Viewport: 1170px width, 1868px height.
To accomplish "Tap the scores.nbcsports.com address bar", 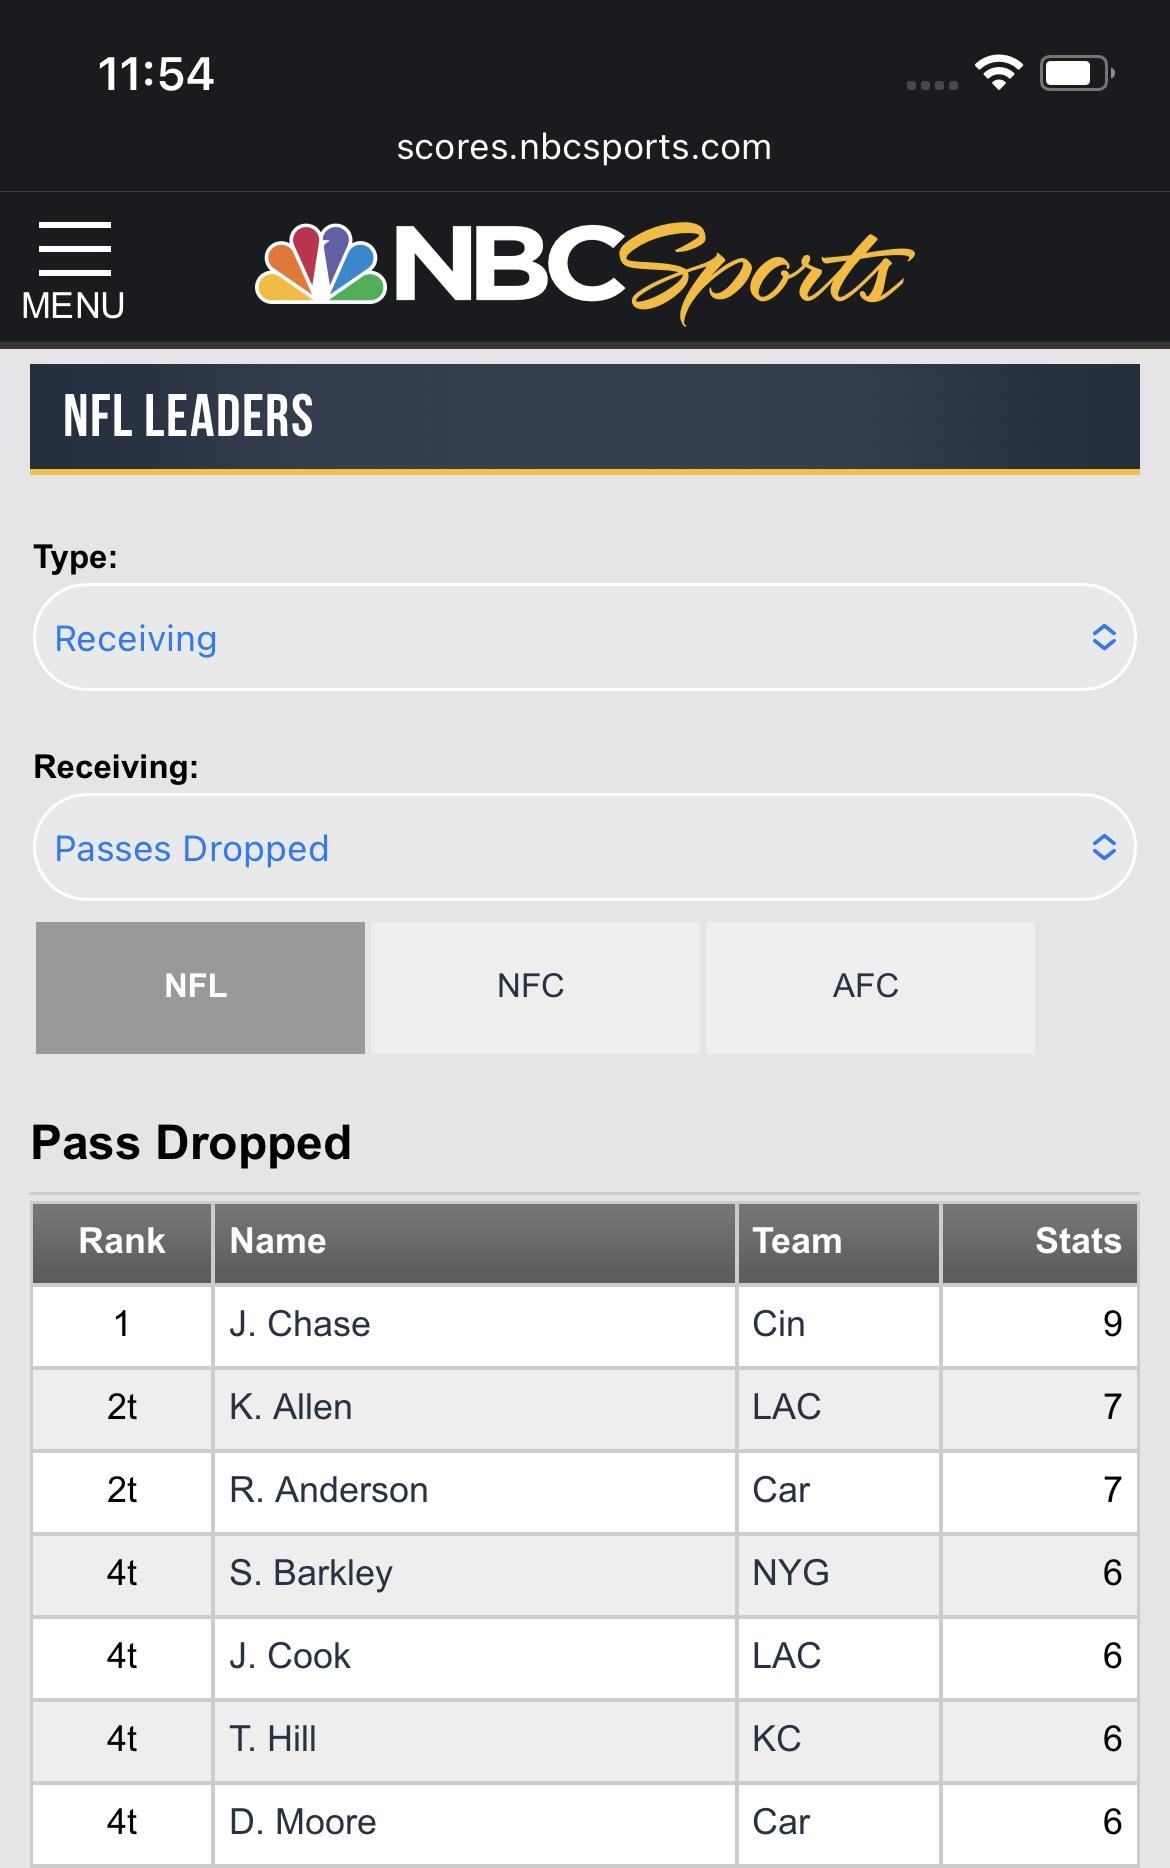I will (x=584, y=148).
